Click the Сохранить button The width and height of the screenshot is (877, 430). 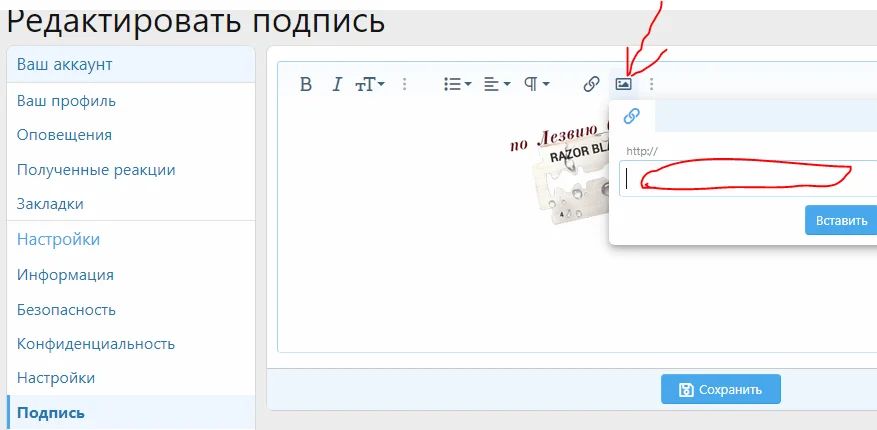pos(720,389)
